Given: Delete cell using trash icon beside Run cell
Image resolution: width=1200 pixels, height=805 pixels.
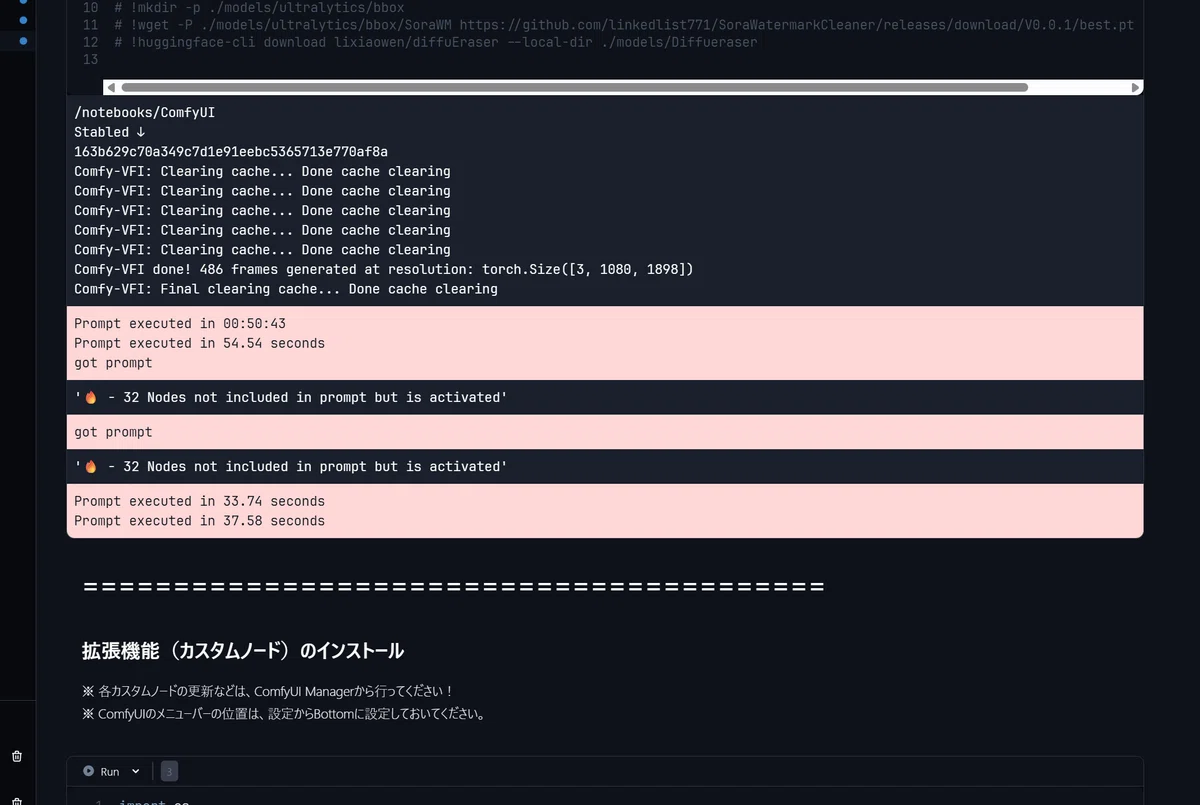Looking at the screenshot, I should coord(17,757).
